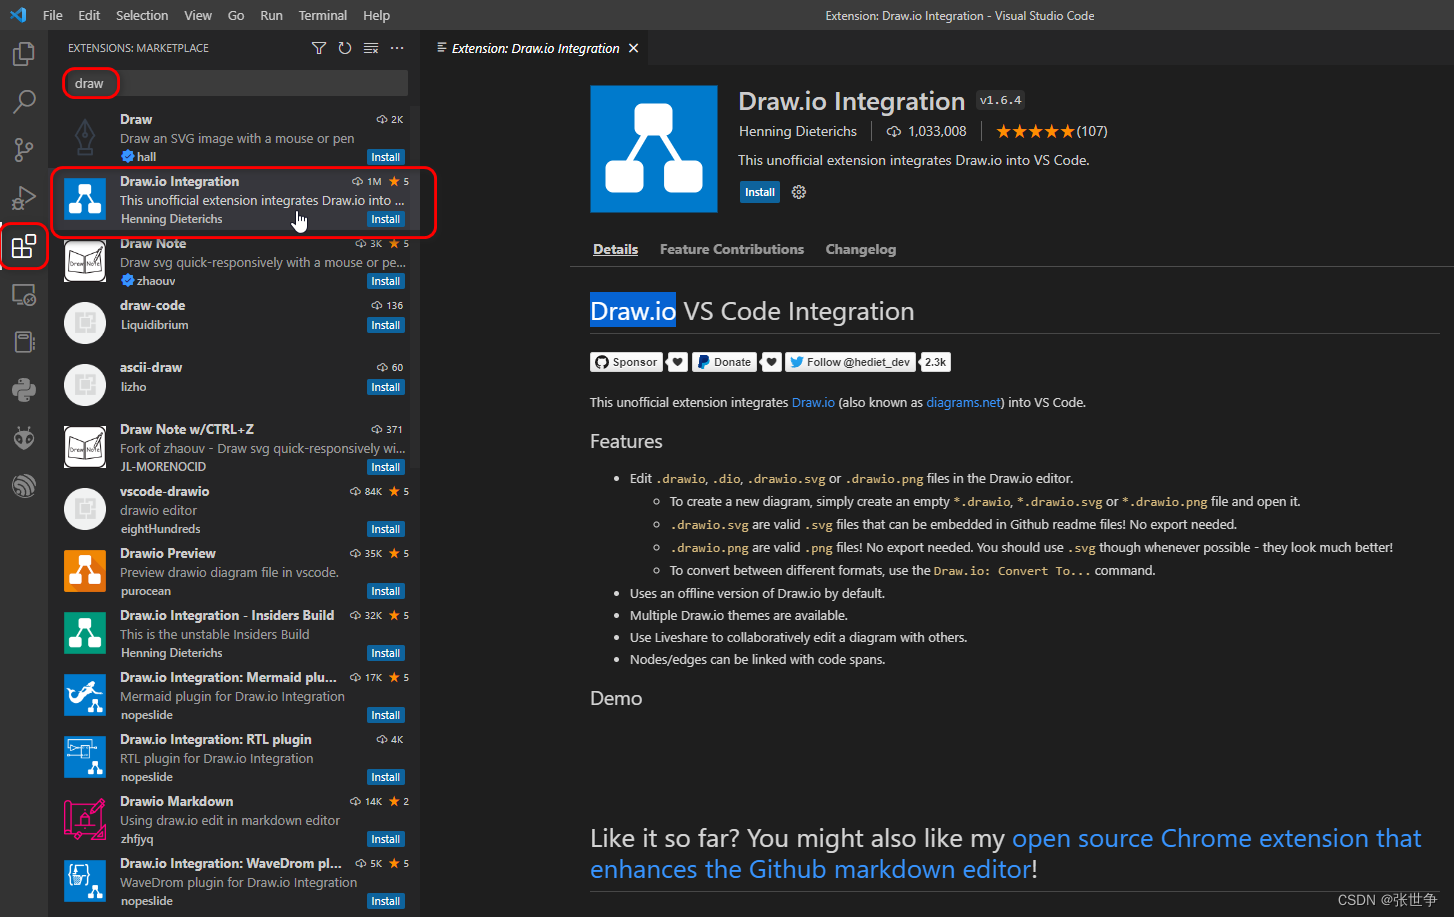This screenshot has height=917, width=1454.
Task: Click the GitHub Sponsor badge
Action: point(626,362)
